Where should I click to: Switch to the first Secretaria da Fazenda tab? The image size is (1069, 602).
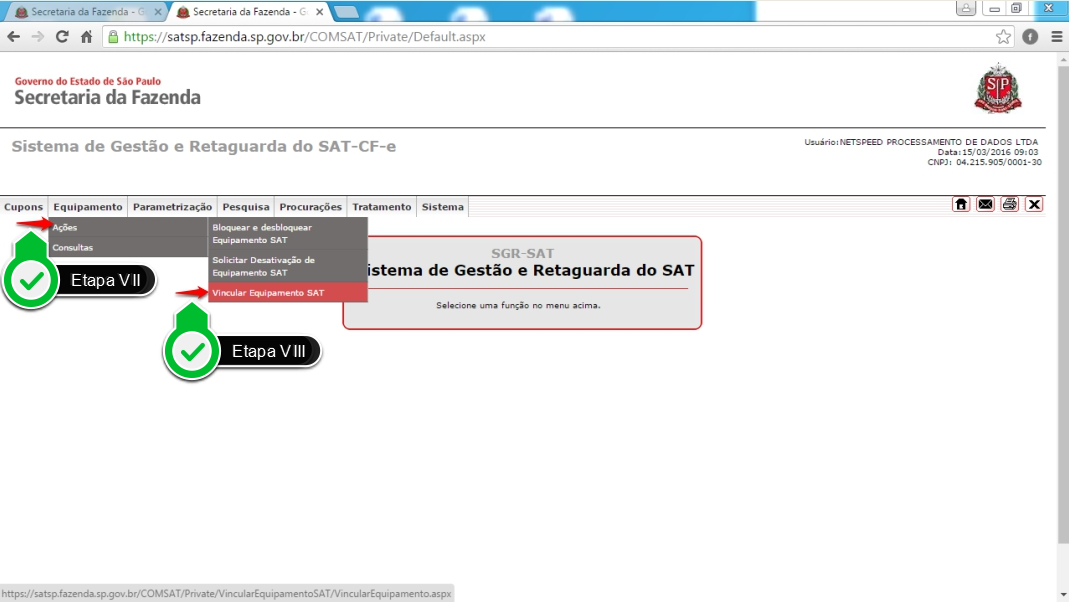85,12
